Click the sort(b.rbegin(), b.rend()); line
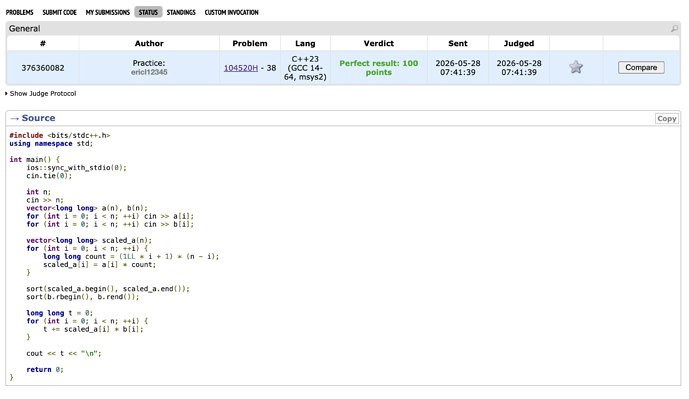The width and height of the screenshot is (689, 399). click(x=83, y=297)
